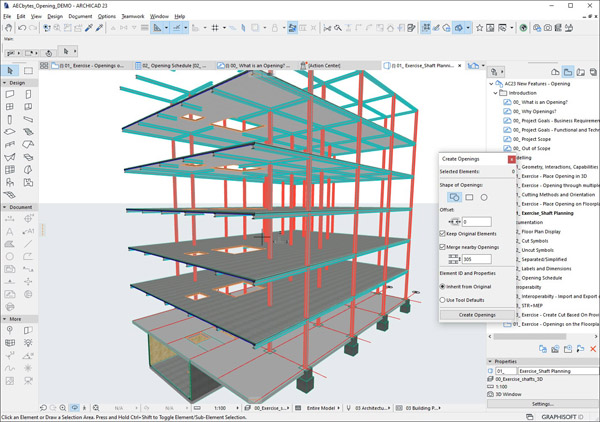Open the Options menu
The height and width of the screenshot is (422, 600).
[106, 16]
